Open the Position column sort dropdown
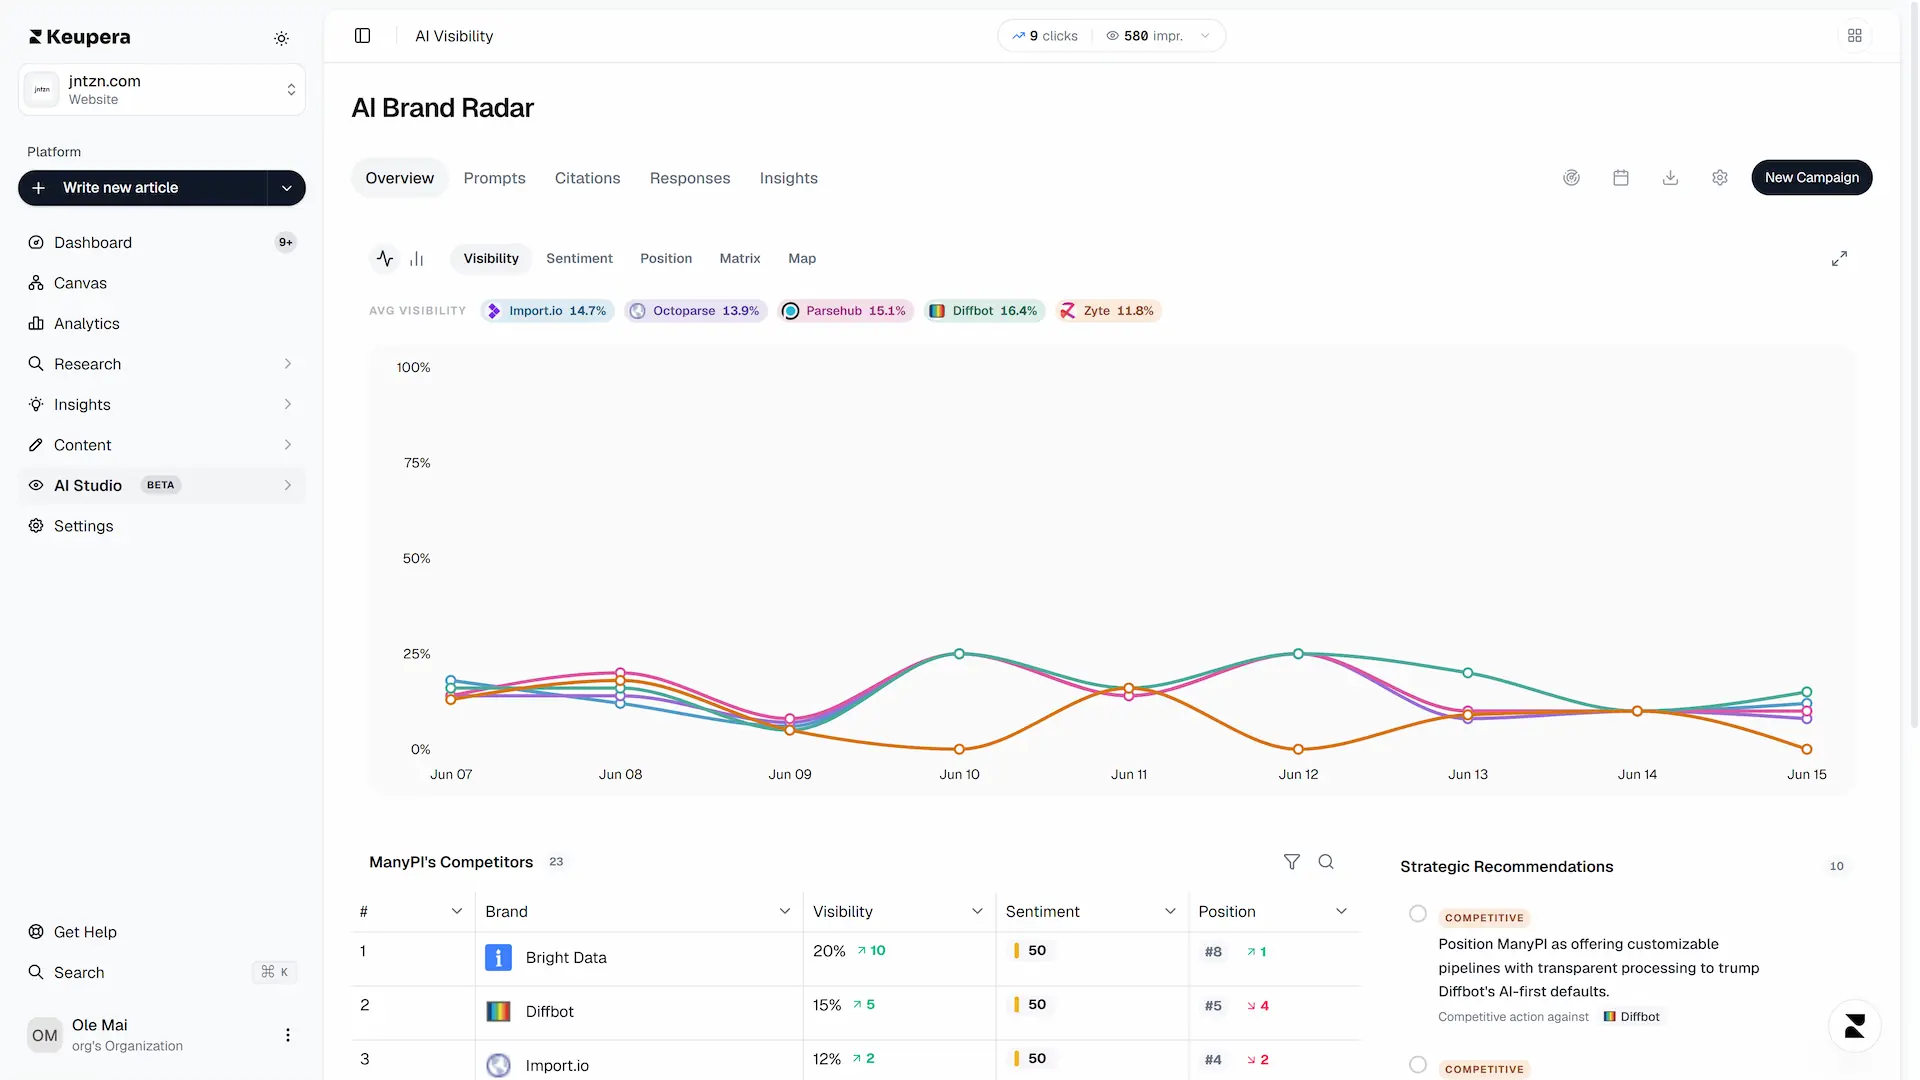This screenshot has height=1080, width=1920. [x=1341, y=912]
